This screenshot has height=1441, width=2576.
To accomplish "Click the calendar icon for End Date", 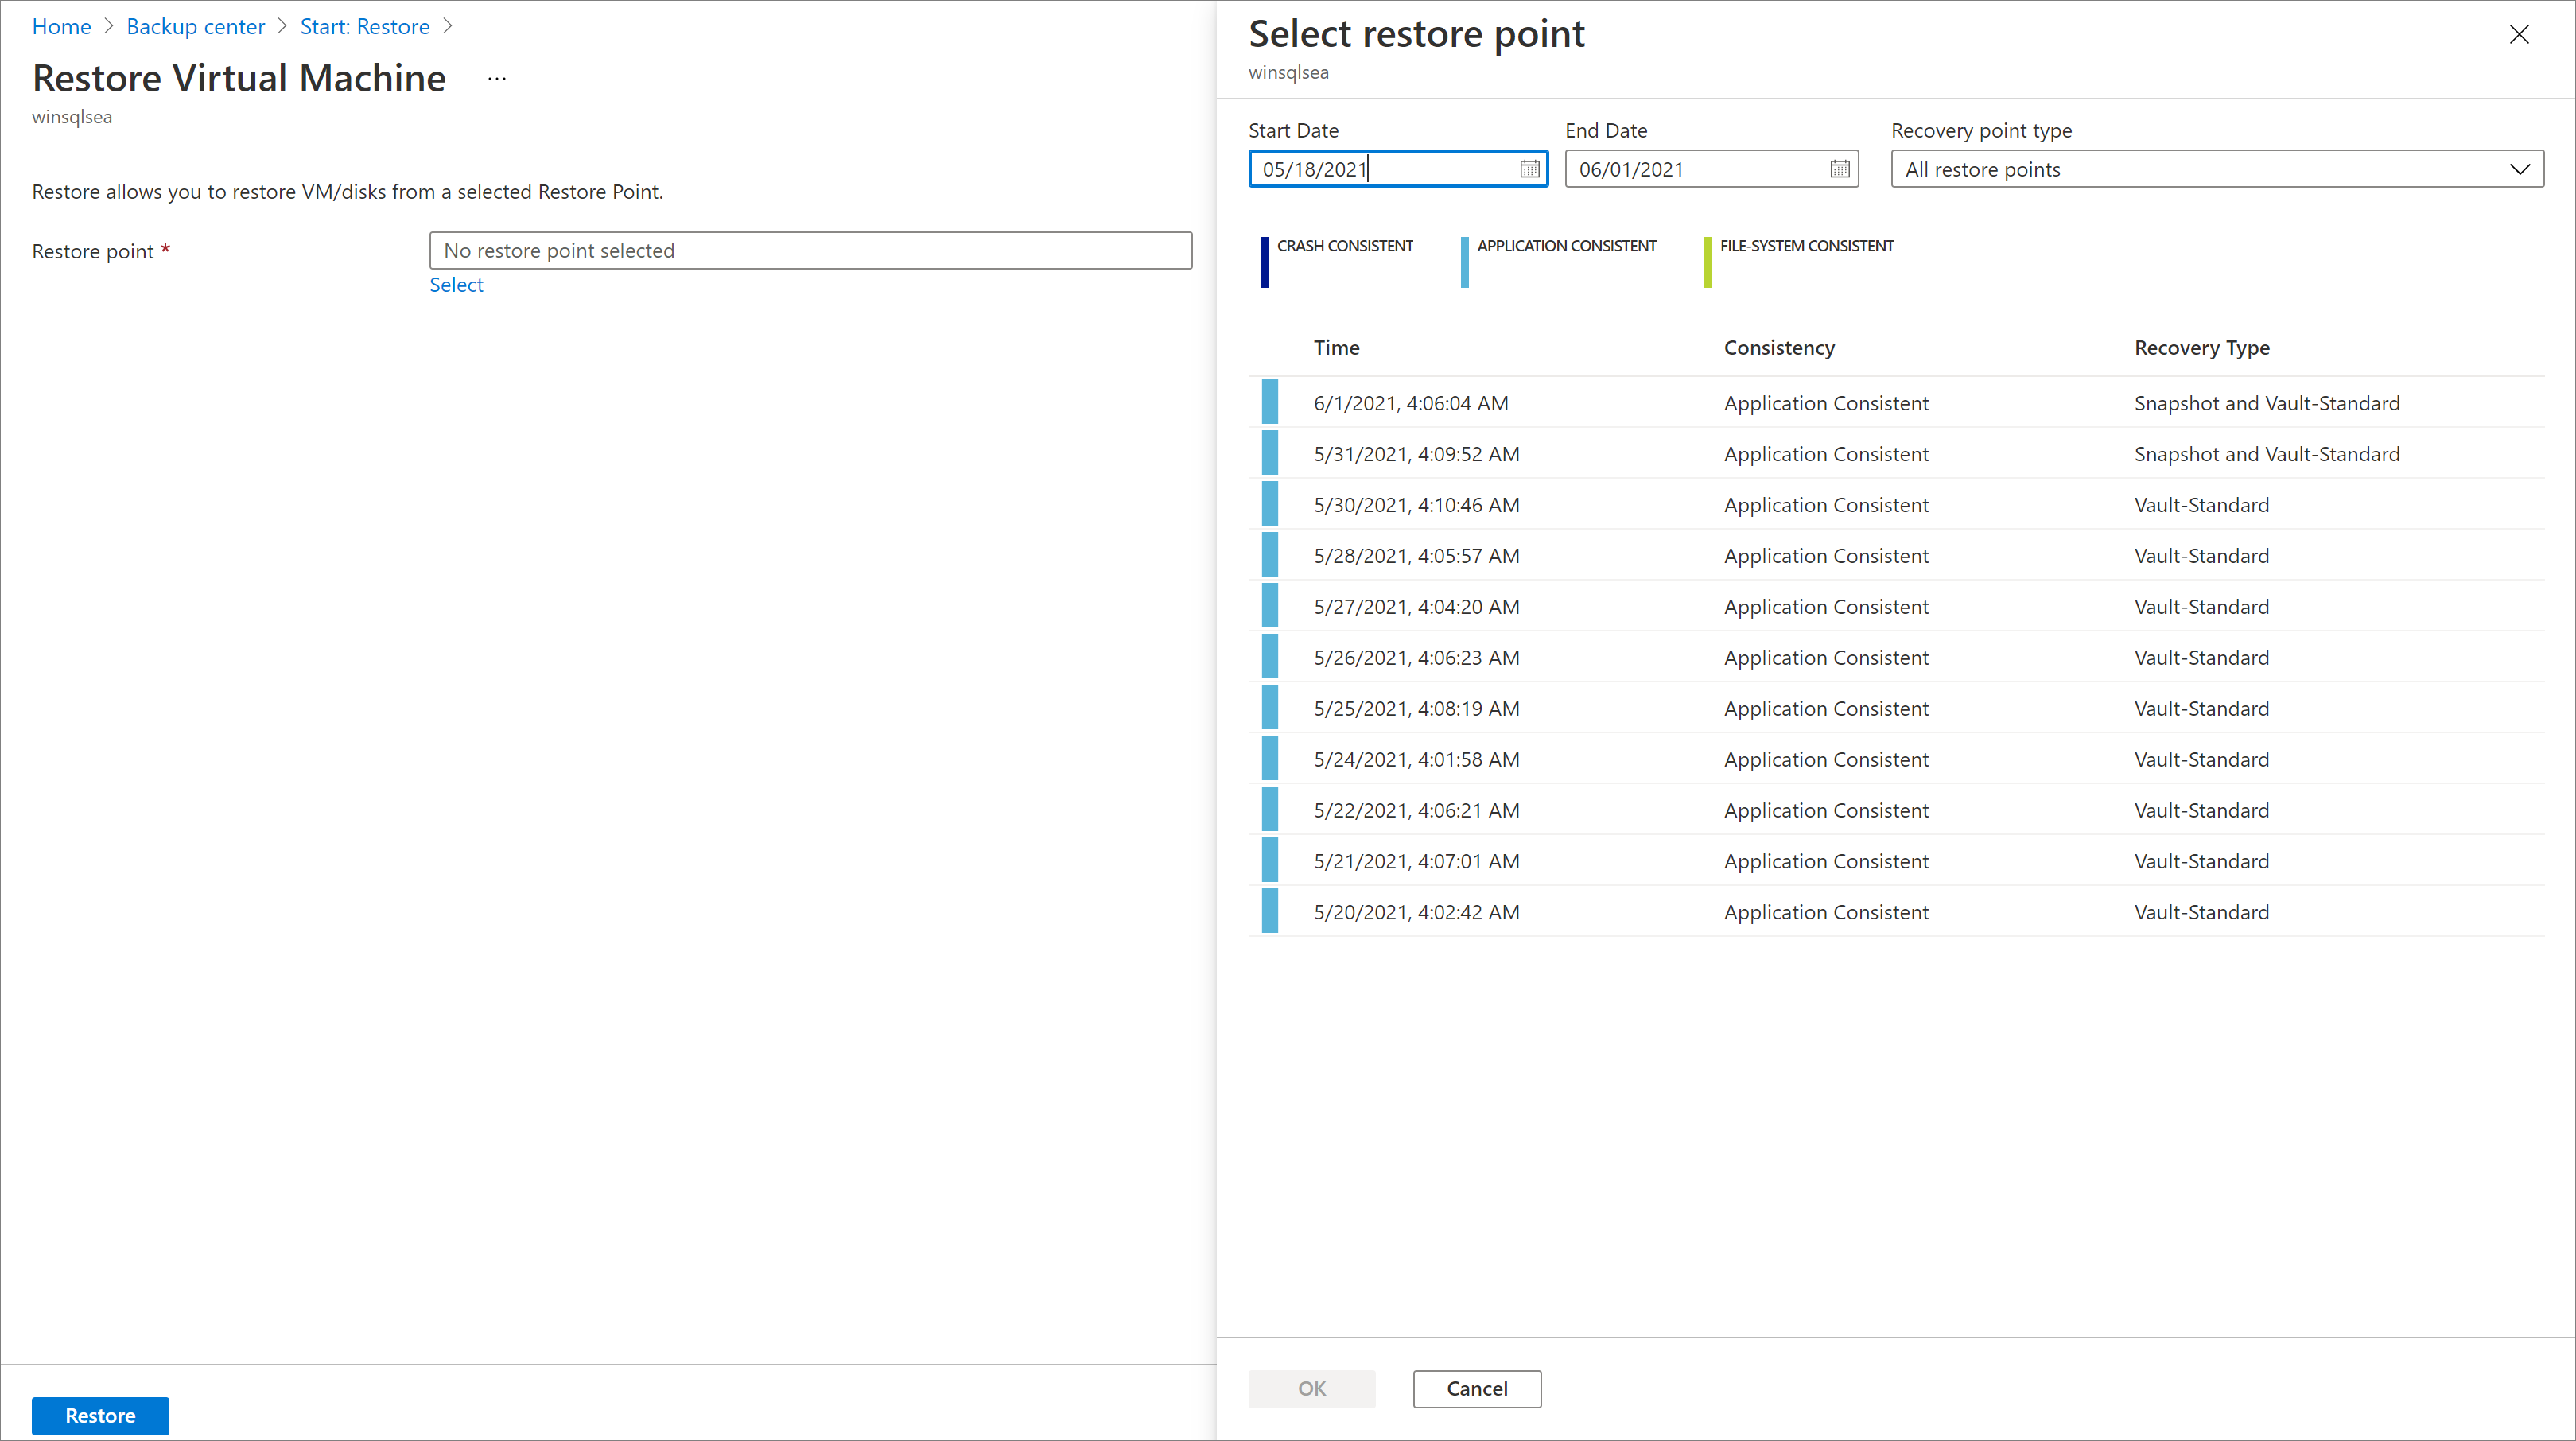I will point(1840,168).
